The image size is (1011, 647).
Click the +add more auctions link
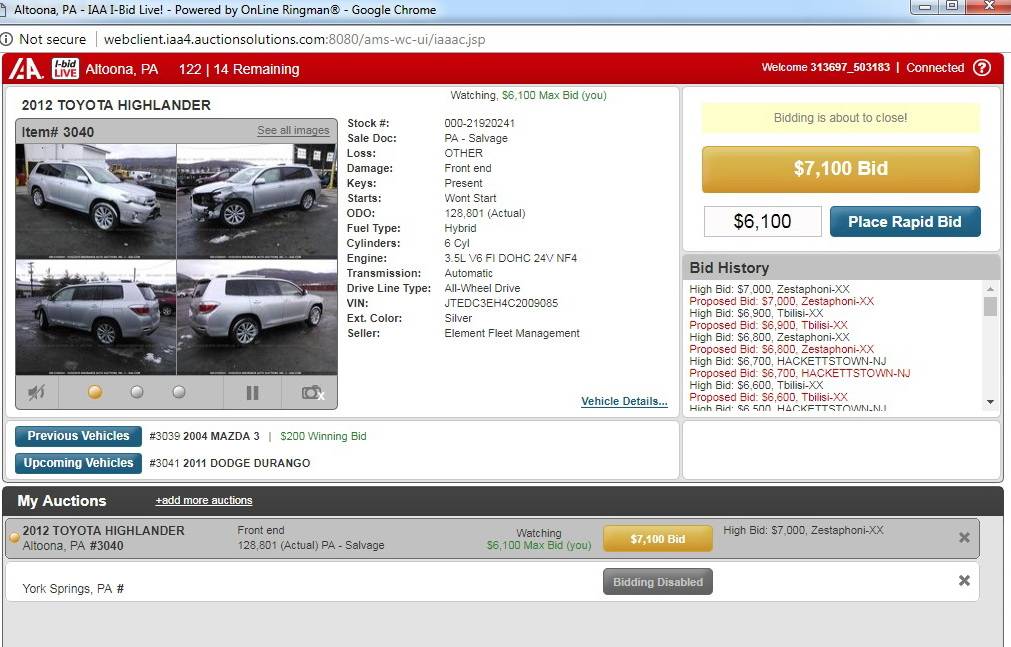(x=204, y=500)
